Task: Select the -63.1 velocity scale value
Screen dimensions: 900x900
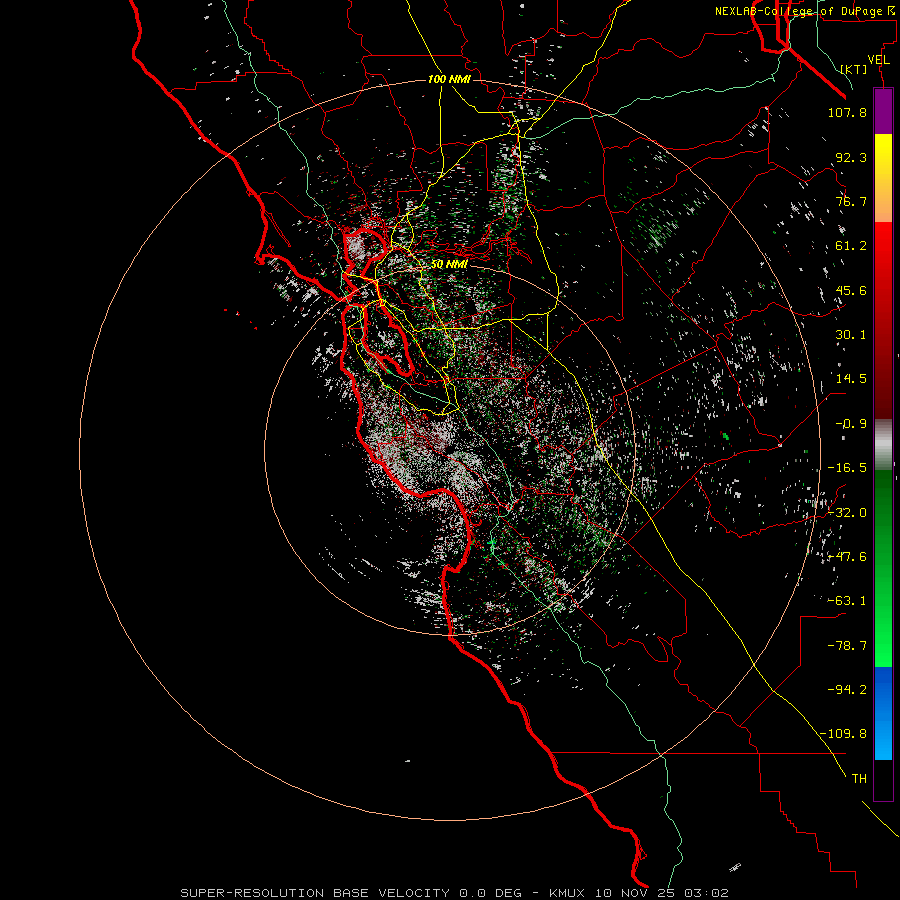Action: pos(847,601)
